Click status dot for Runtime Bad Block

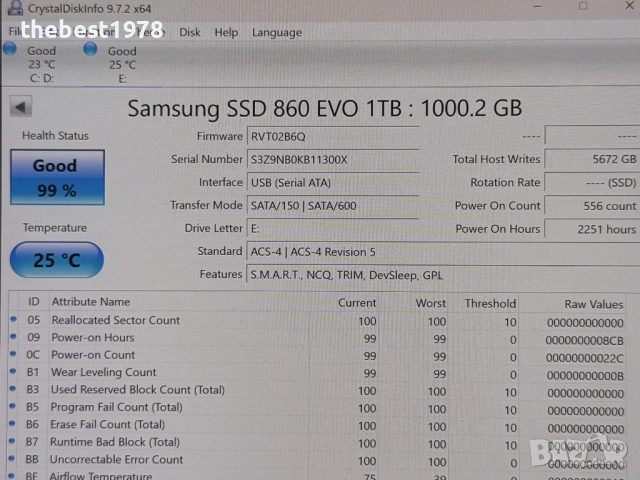[x=12, y=441]
